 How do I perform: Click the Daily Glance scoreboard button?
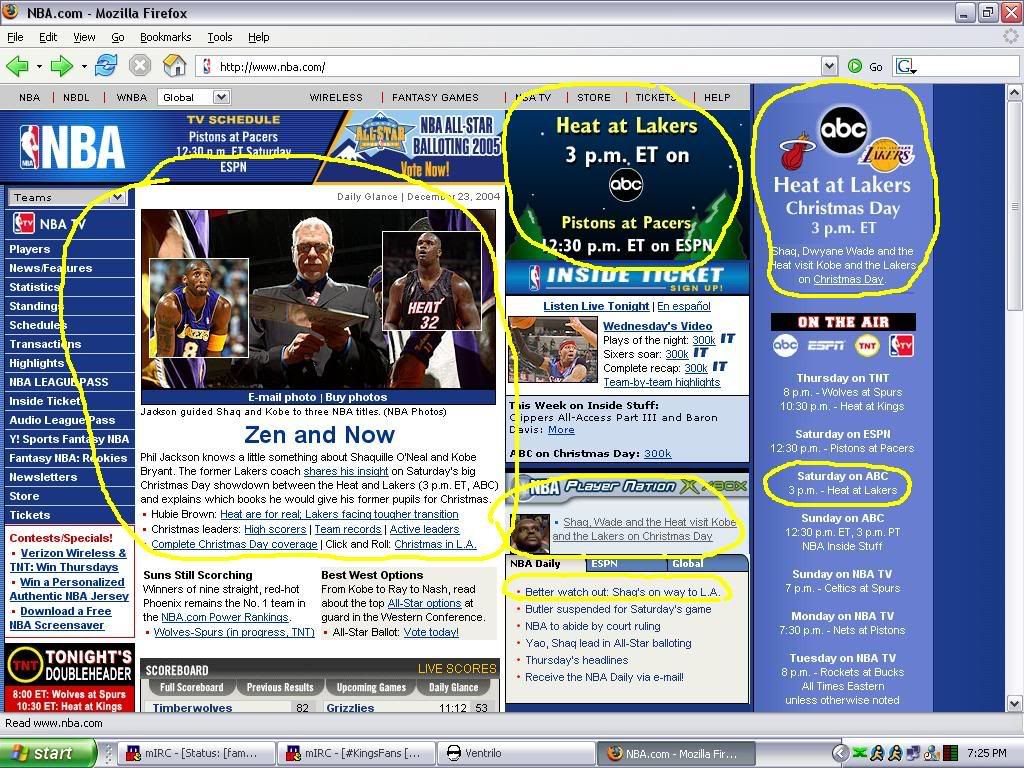(x=453, y=687)
